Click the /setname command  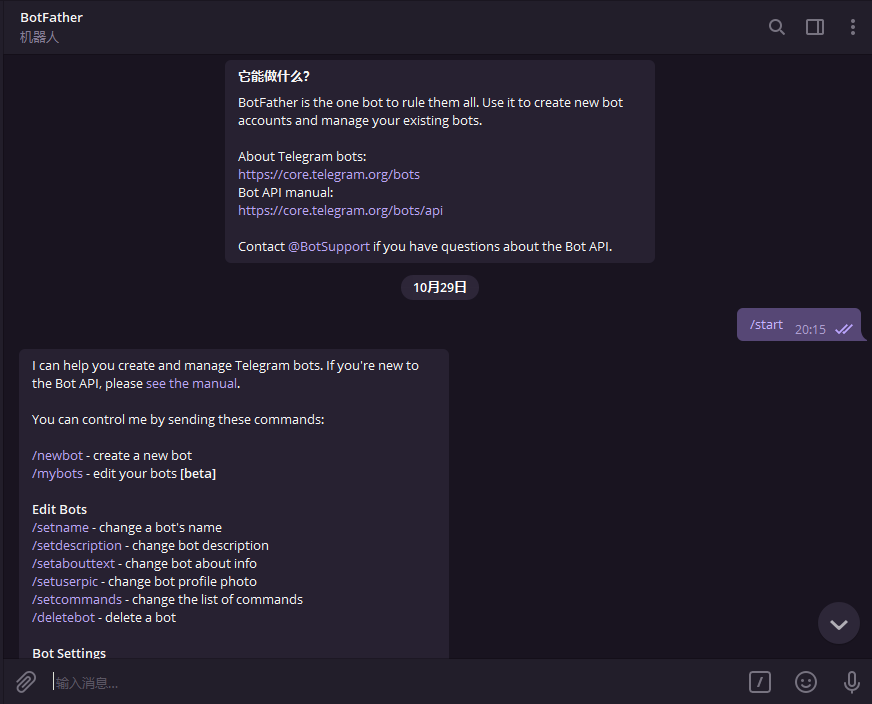tap(60, 527)
